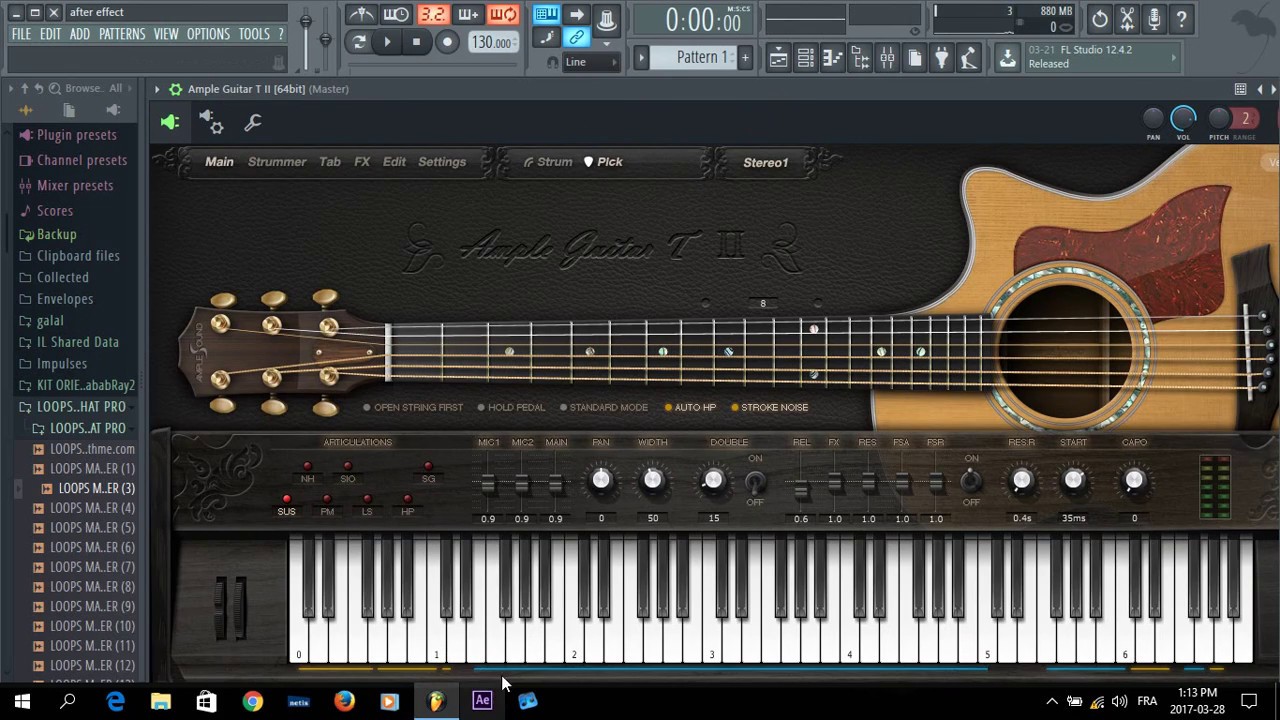This screenshot has height=720, width=1280.
Task: Open Pattern 1 selector dropdown
Action: tap(702, 57)
